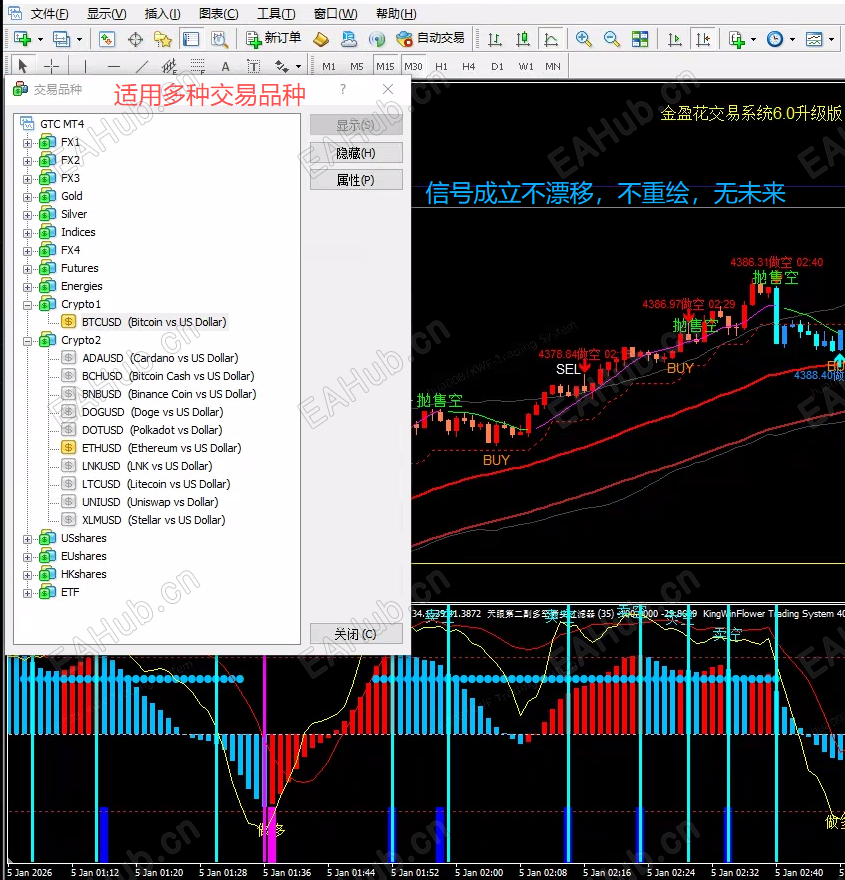The height and width of the screenshot is (880, 845).
Task: Launch MetaEditor from the yellow book icon
Action: pos(320,39)
